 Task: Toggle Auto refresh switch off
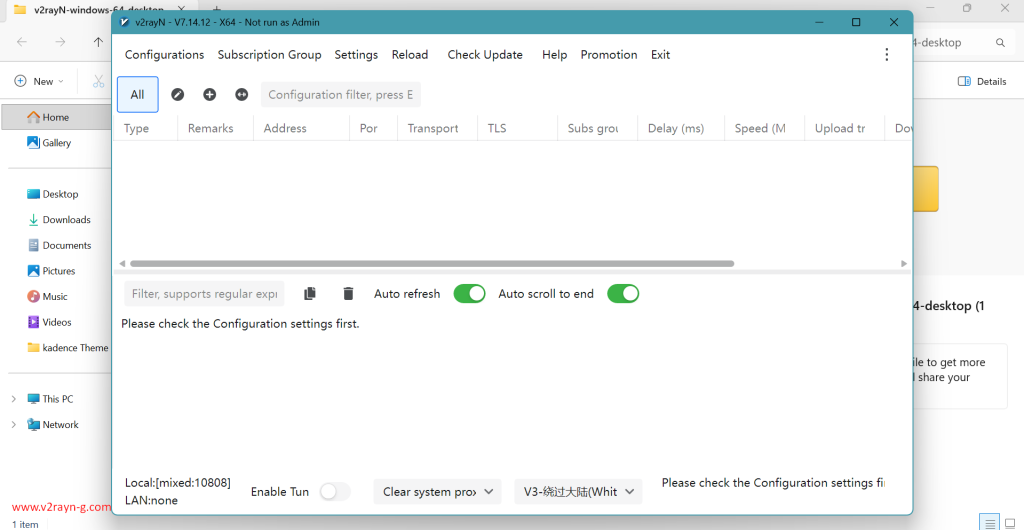(x=470, y=294)
